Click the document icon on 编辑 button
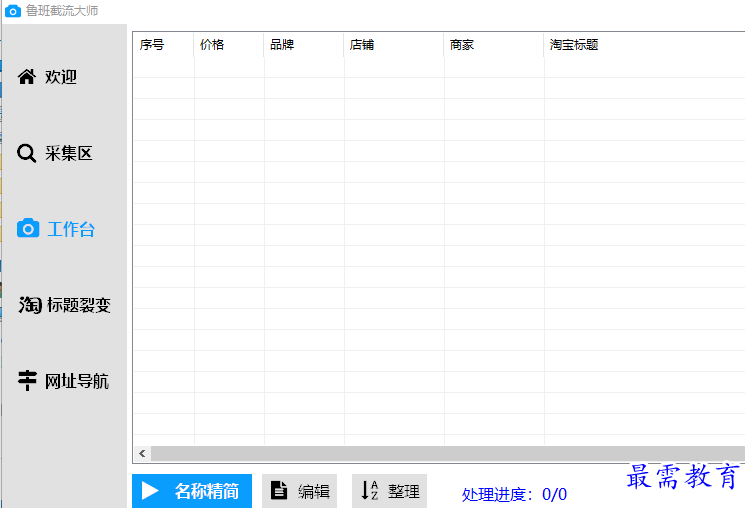Image resolution: width=748 pixels, height=508 pixels. (x=281, y=490)
